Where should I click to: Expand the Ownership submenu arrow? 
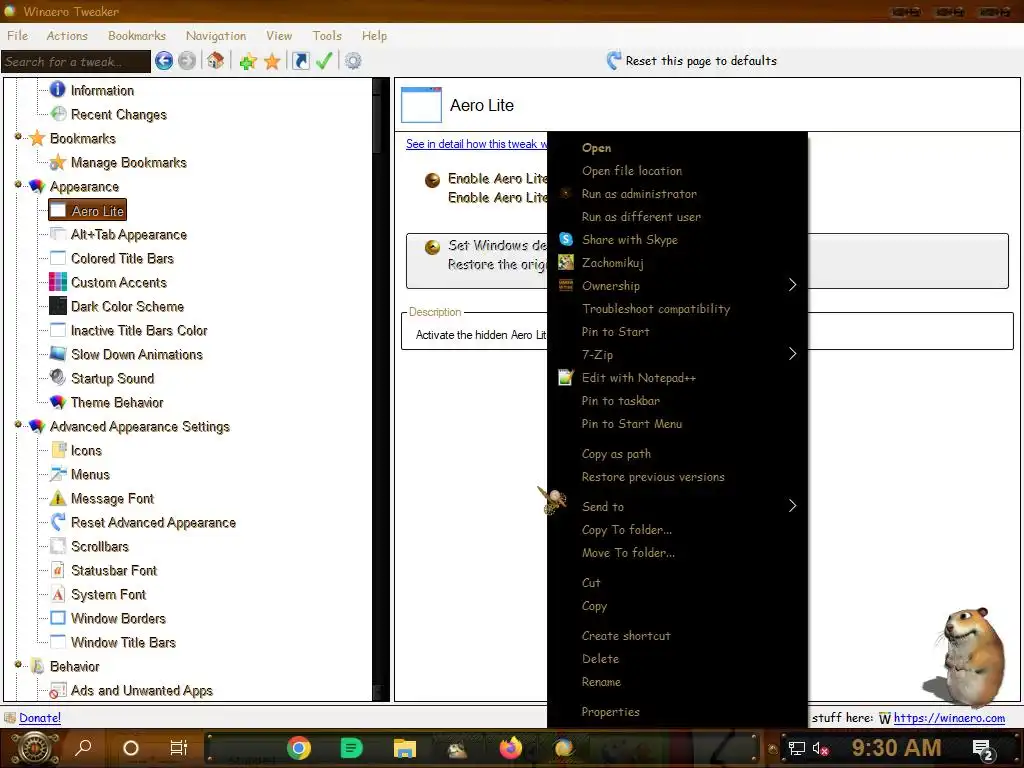click(792, 285)
